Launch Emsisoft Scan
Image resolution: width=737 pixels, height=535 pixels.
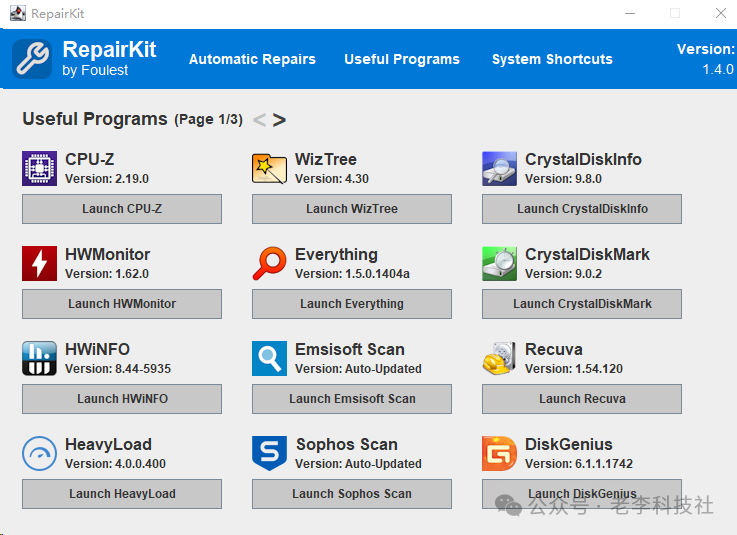(352, 399)
